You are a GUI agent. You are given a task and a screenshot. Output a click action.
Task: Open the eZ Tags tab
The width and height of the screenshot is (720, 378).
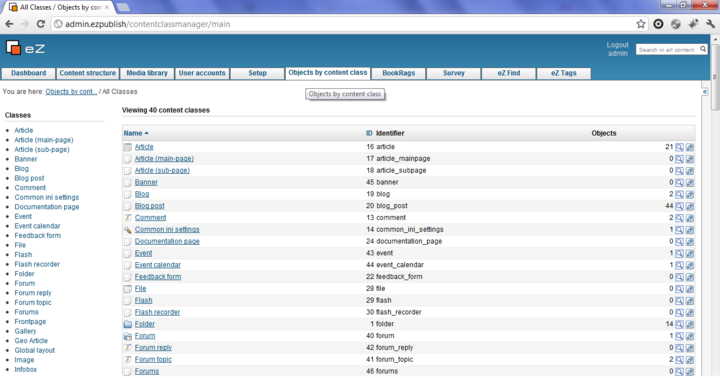pyautogui.click(x=563, y=73)
